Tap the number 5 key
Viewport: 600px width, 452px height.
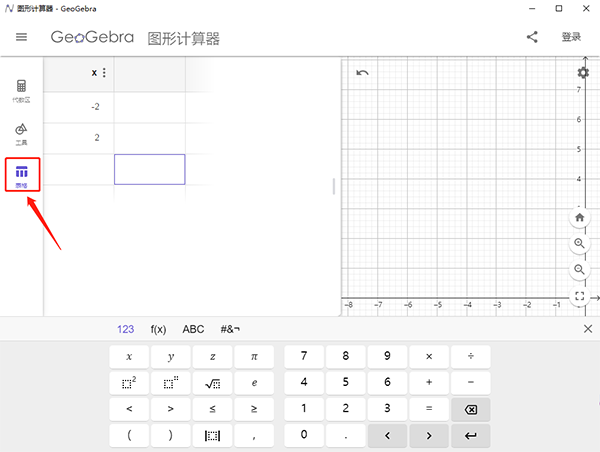tap(346, 383)
